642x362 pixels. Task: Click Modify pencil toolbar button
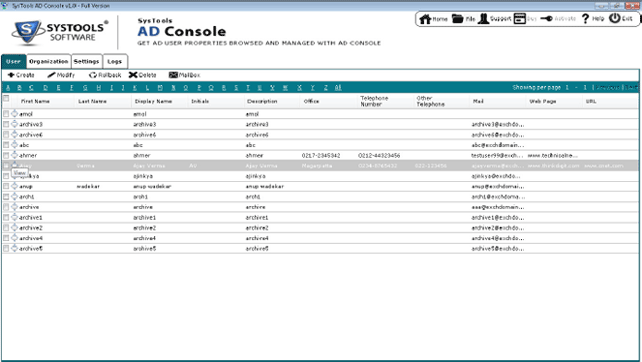[61, 75]
